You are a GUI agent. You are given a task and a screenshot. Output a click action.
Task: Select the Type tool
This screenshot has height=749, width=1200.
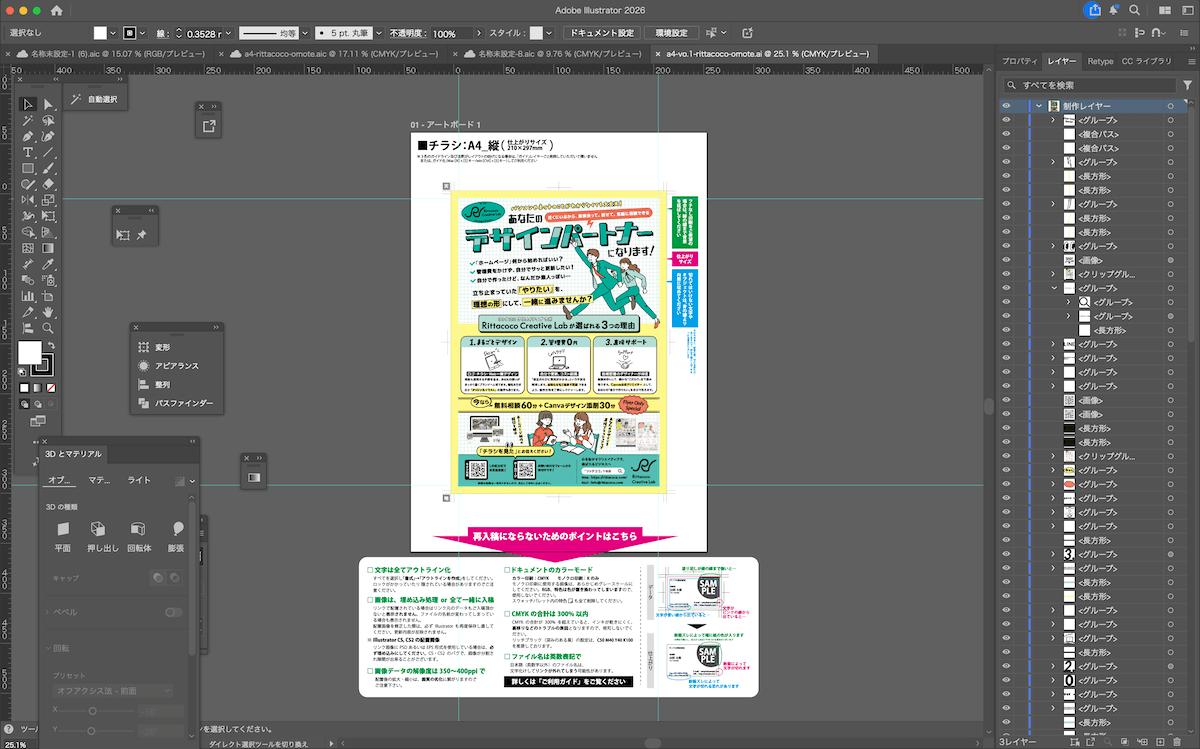coord(28,152)
